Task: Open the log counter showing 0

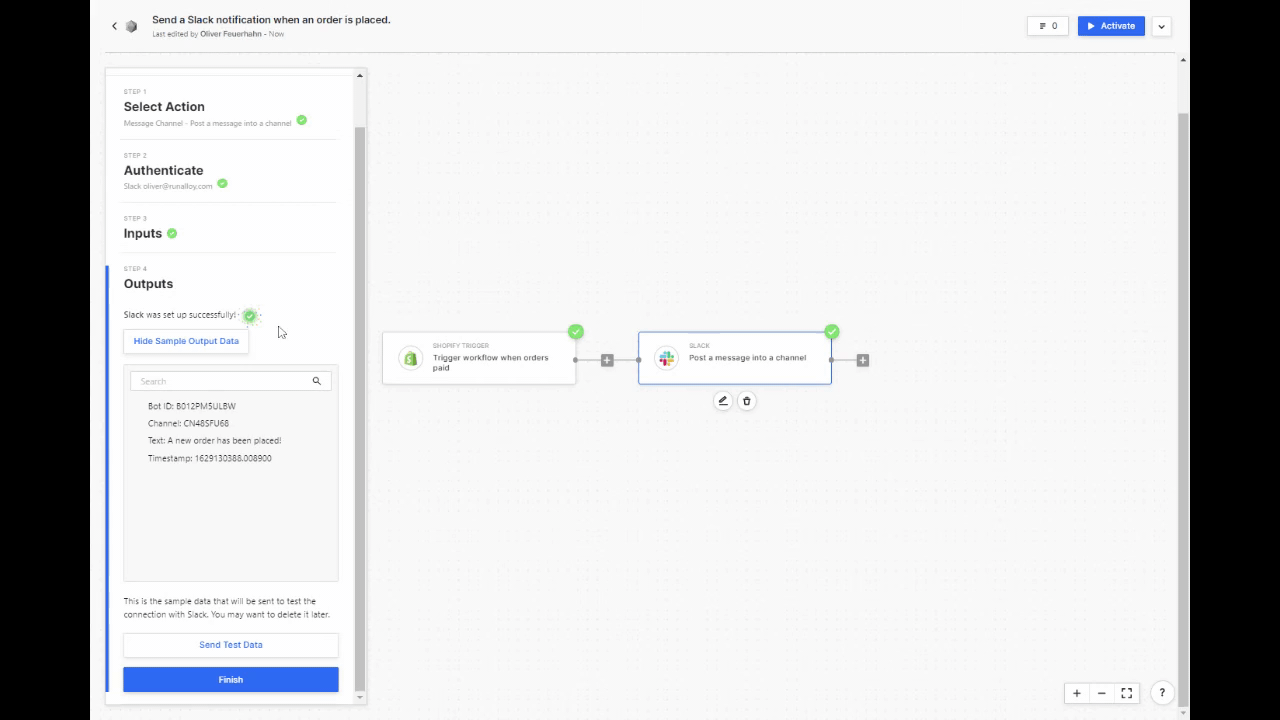Action: pyautogui.click(x=1048, y=26)
